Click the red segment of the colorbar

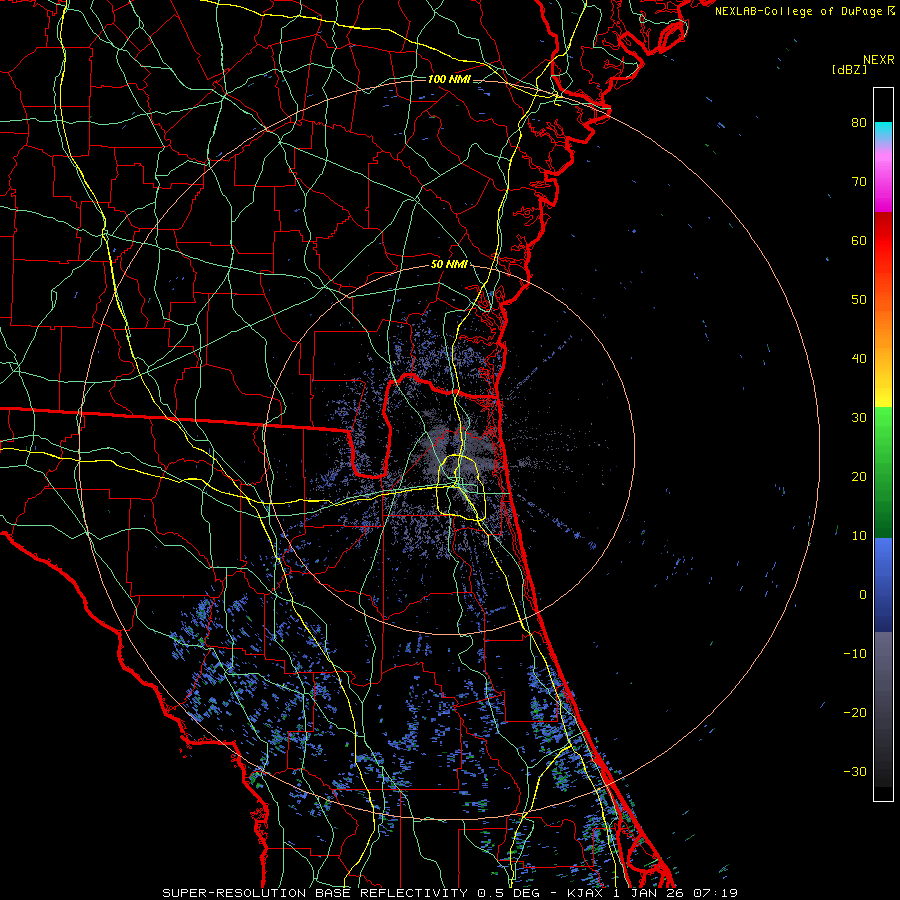click(883, 242)
